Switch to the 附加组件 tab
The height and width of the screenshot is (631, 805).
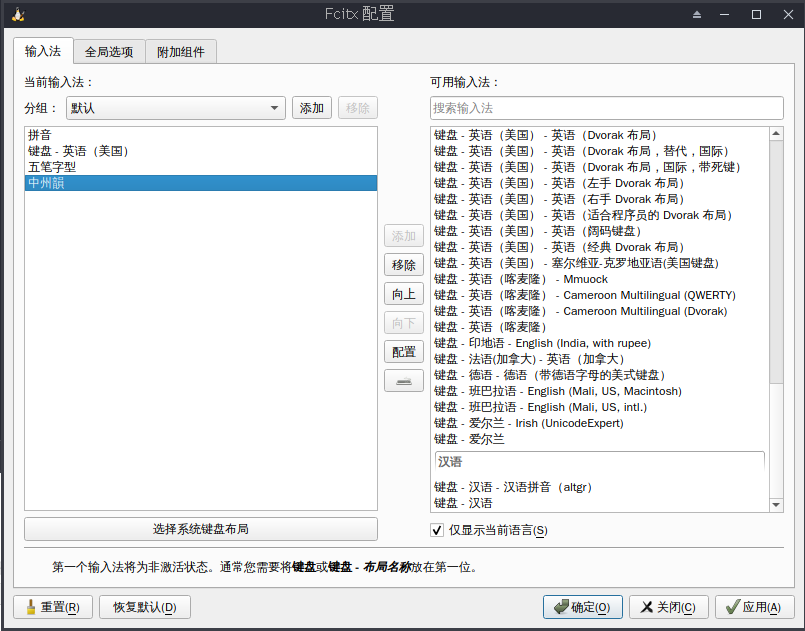[181, 51]
